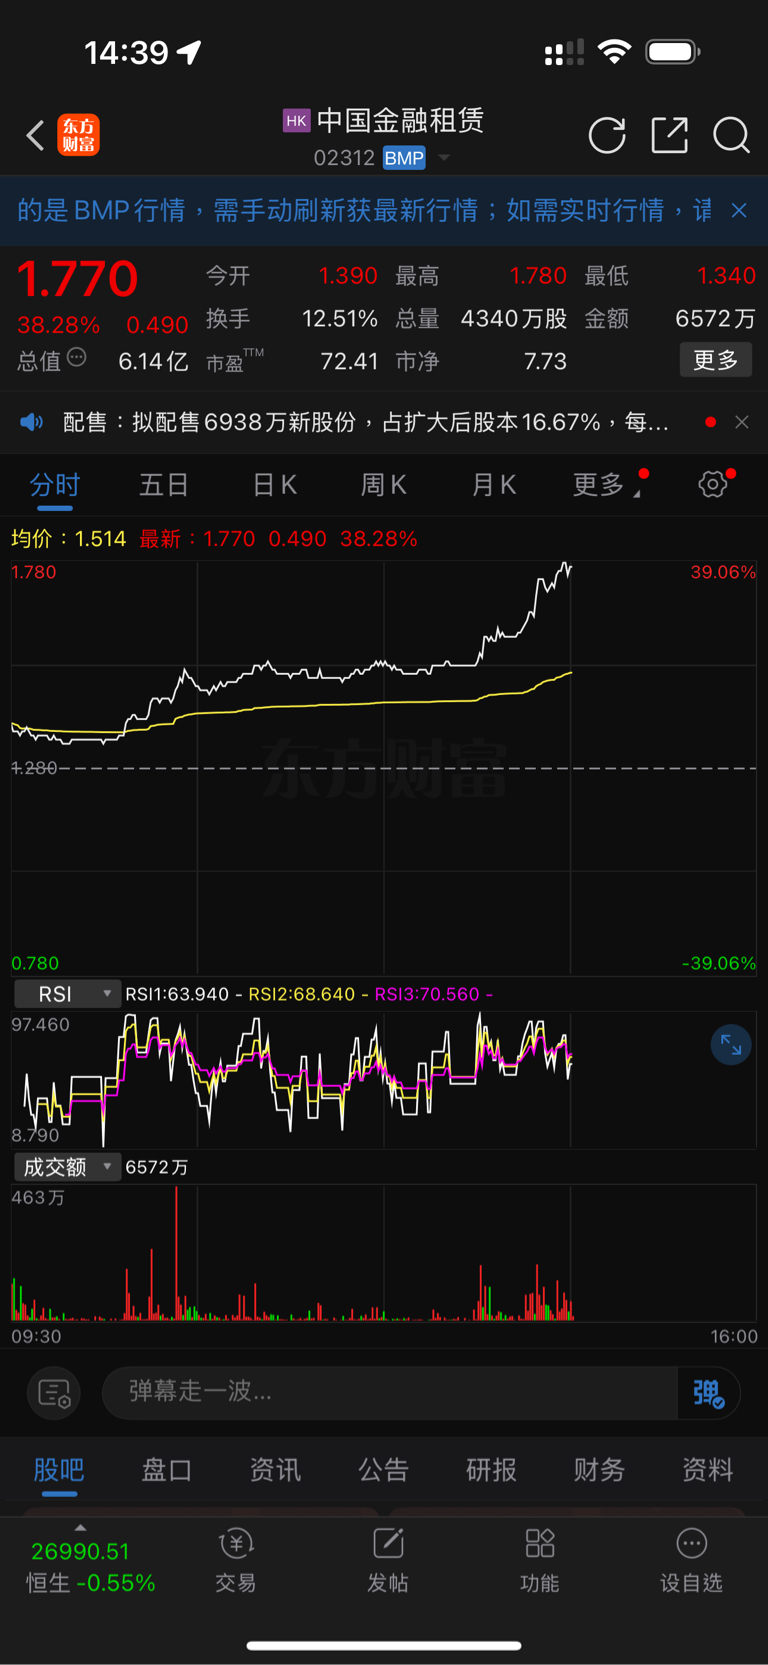Expand the BMP quote type dropdown

point(444,158)
